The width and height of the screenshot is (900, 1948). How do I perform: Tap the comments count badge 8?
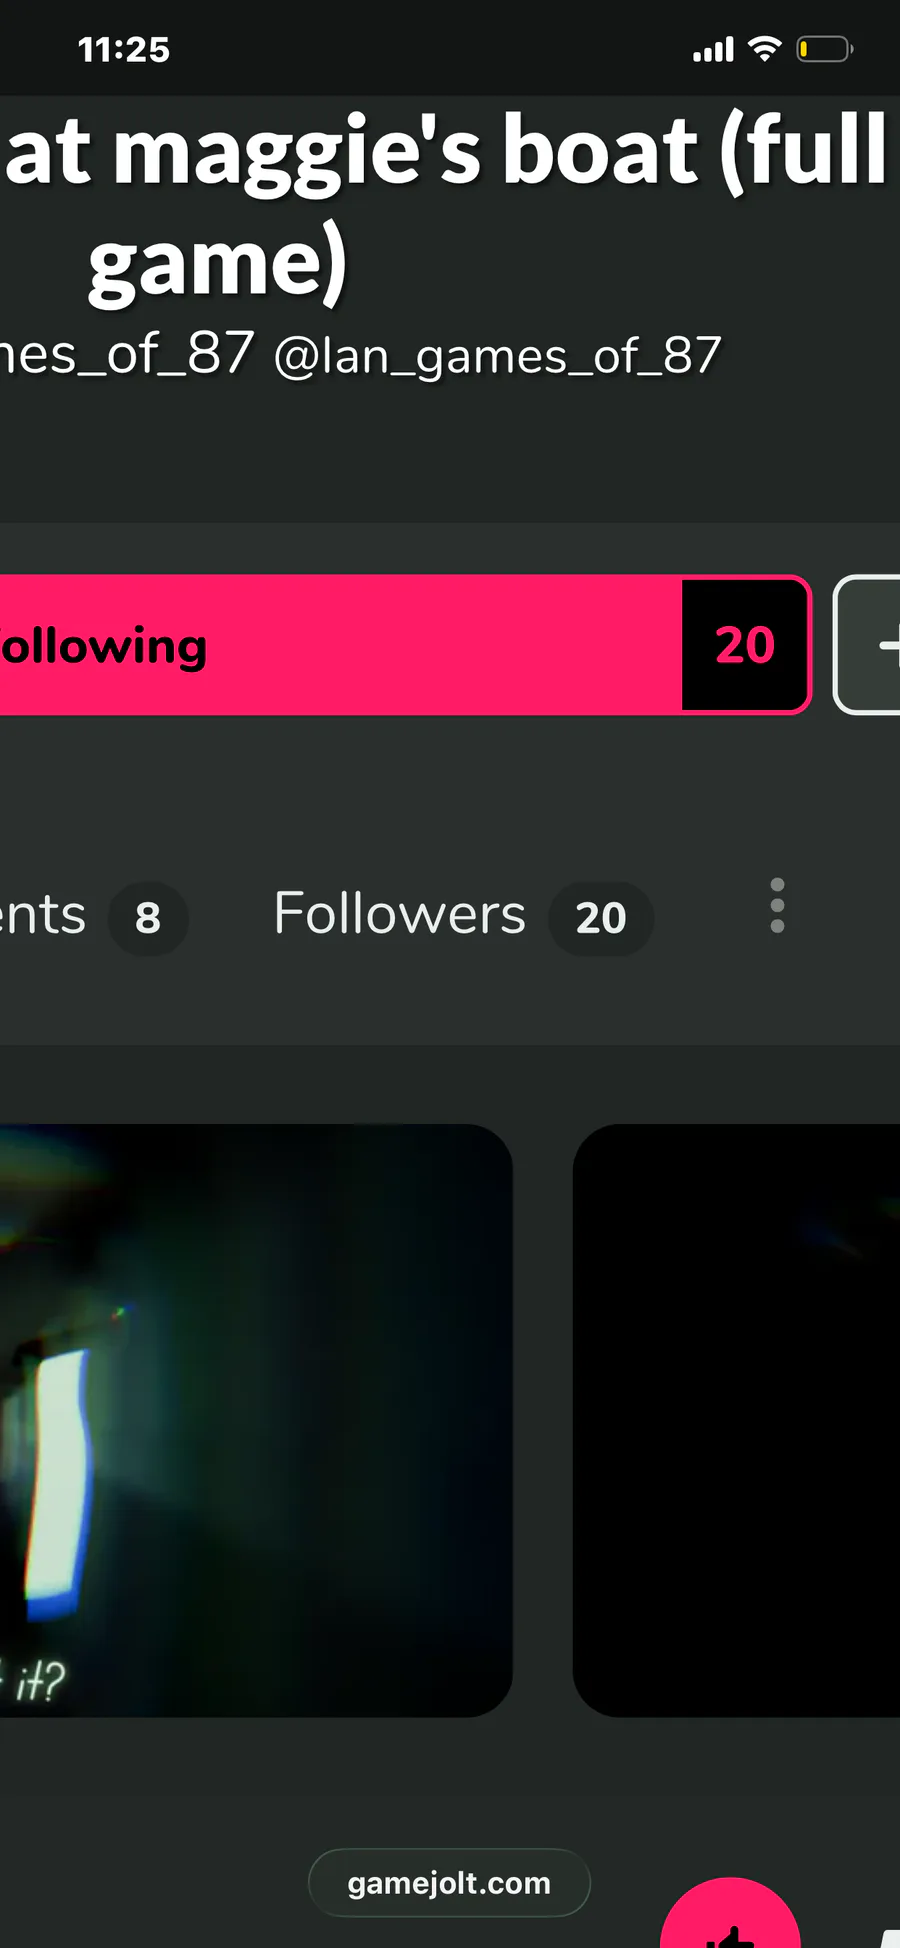click(148, 918)
